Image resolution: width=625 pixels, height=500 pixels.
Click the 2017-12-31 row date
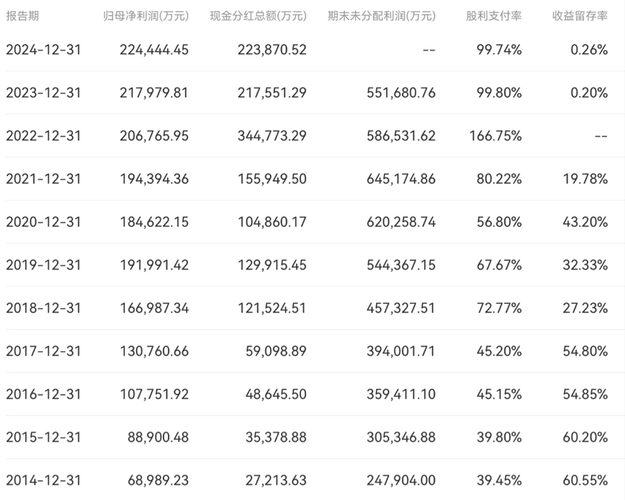[x=43, y=351]
